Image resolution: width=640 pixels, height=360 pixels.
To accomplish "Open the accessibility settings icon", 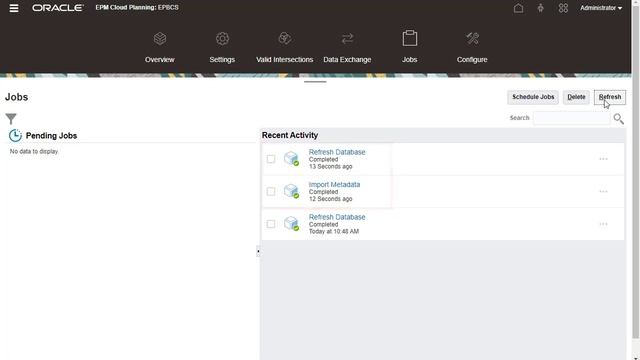I will (x=540, y=8).
